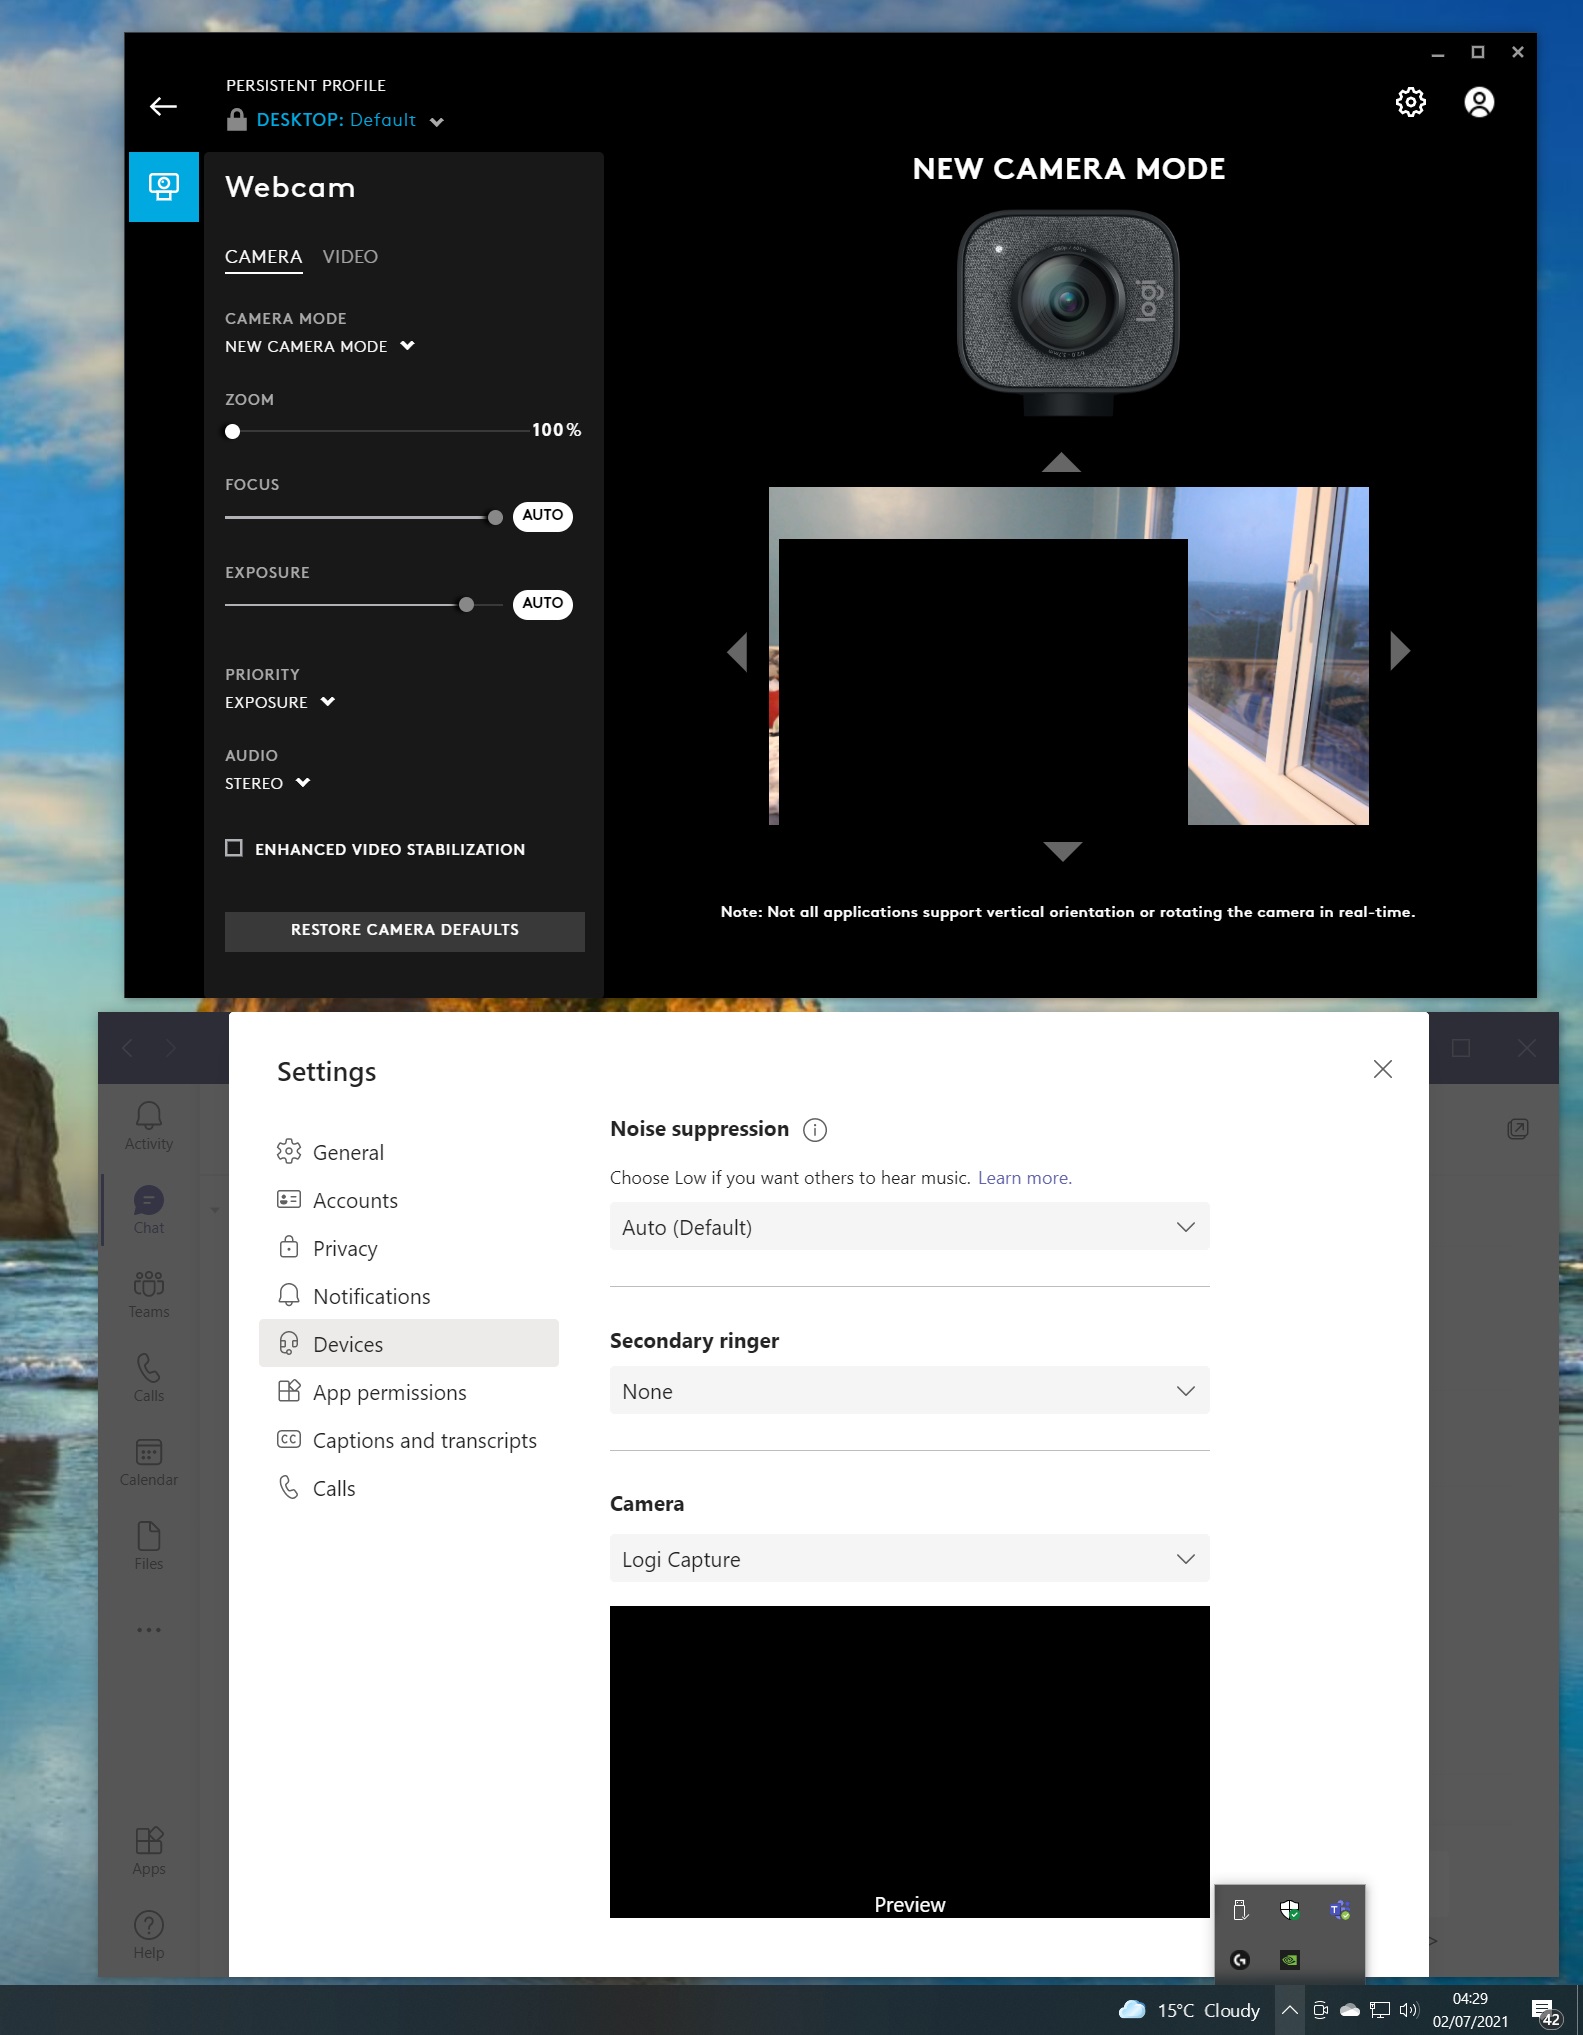Open the Audio Stereo dropdown
Image resolution: width=1583 pixels, height=2035 pixels.
pyautogui.click(x=268, y=783)
